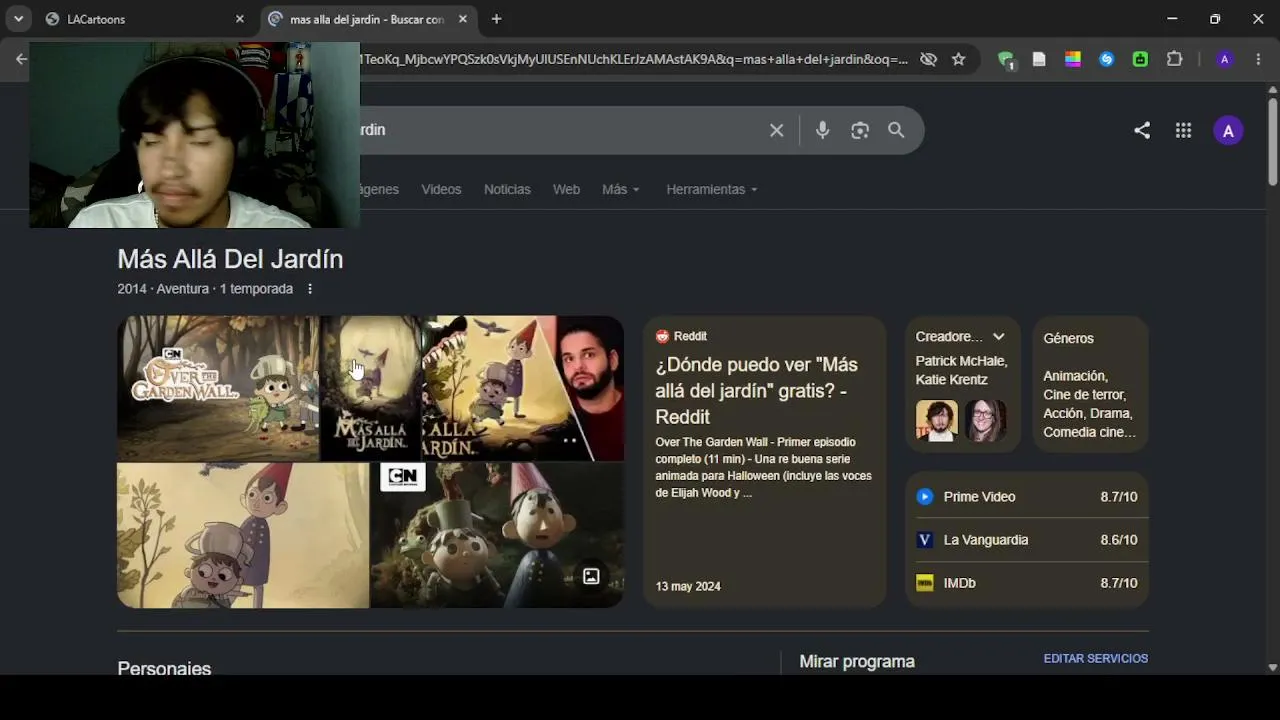Screen dimensions: 1280x720
Task: Open the Google apps grid
Action: (x=1183, y=130)
